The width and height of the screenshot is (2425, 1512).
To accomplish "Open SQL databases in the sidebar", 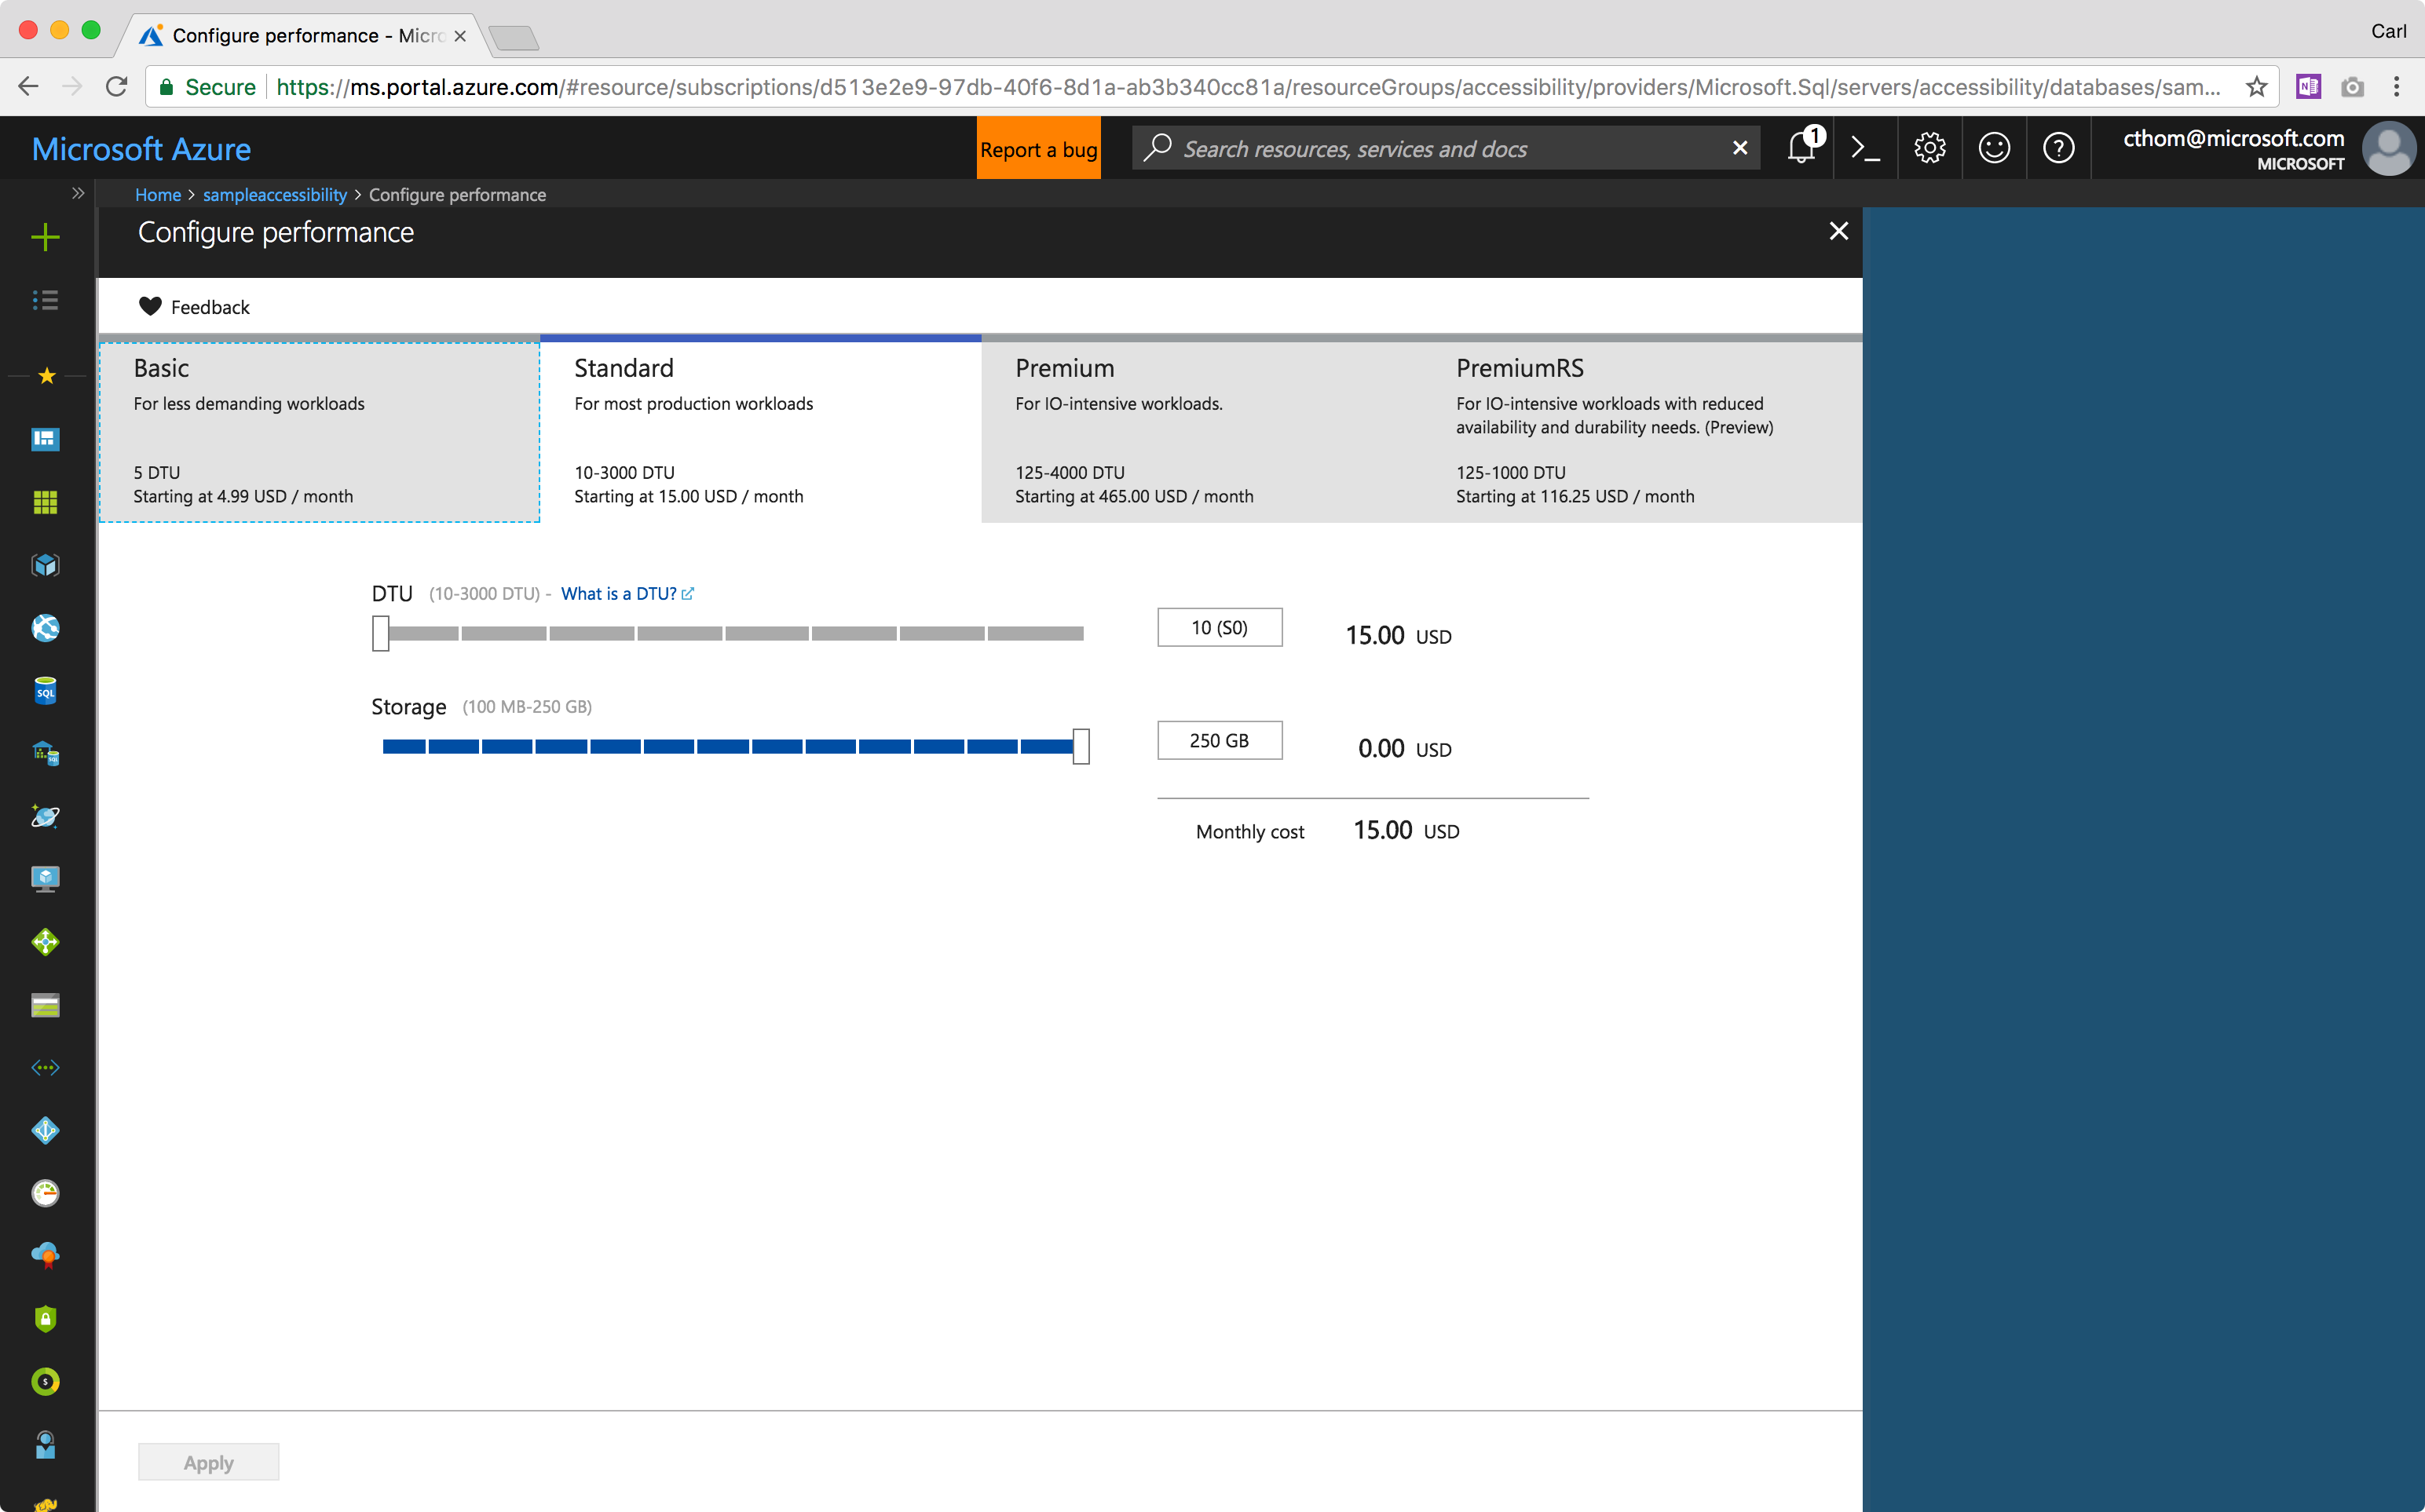I will point(45,691).
